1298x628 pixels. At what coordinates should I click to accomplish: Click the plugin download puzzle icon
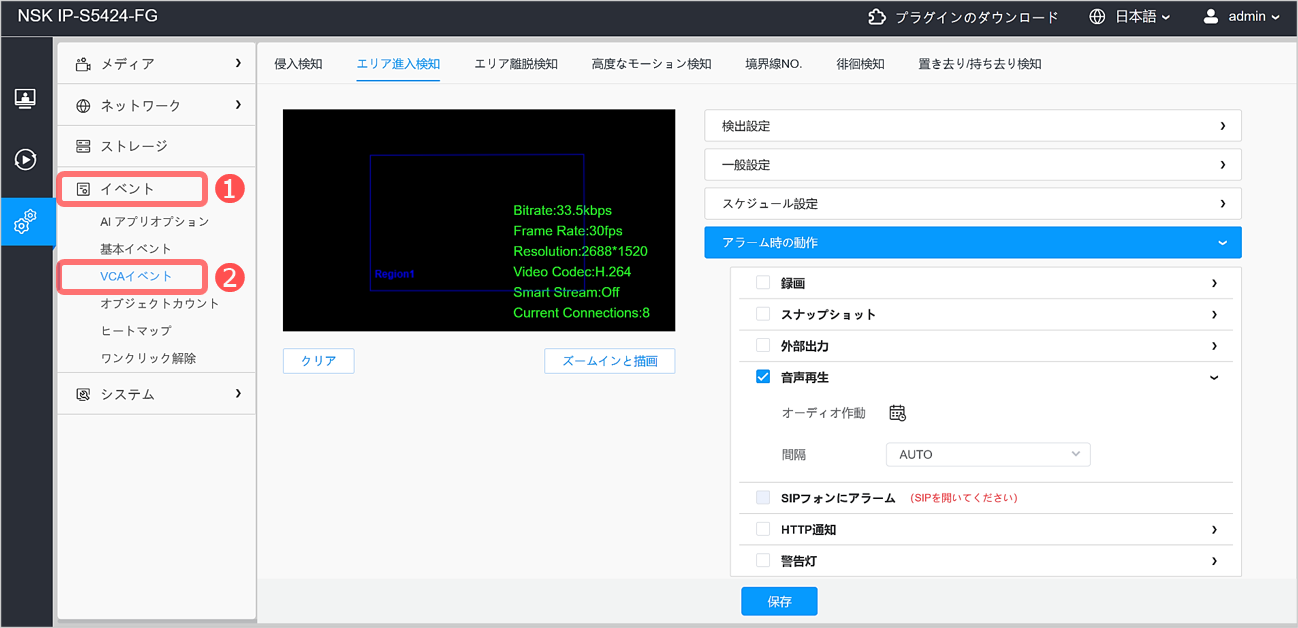click(877, 17)
